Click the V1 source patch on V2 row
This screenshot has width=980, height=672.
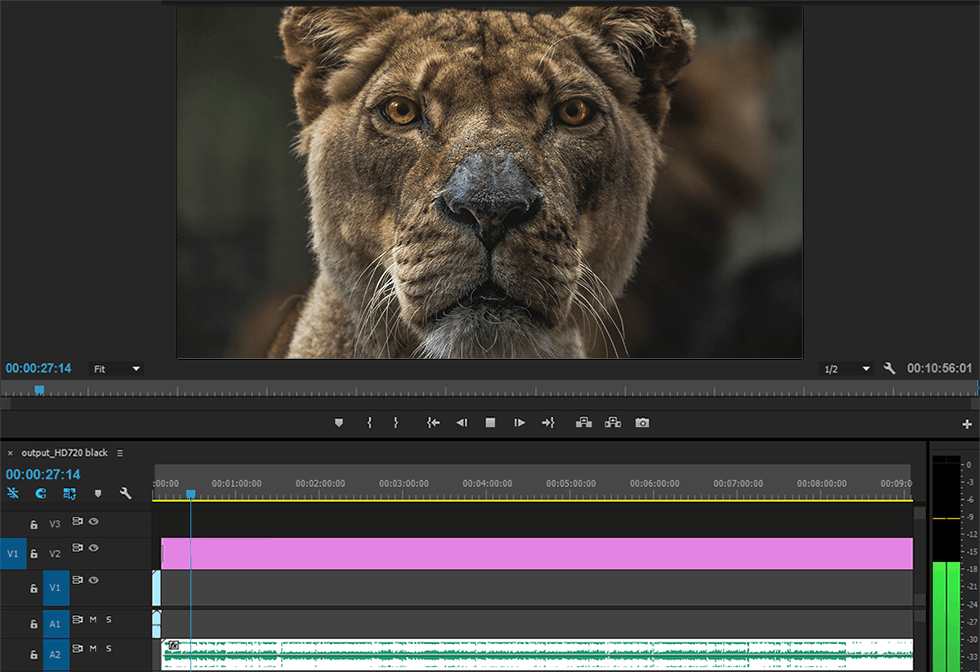click(x=13, y=553)
